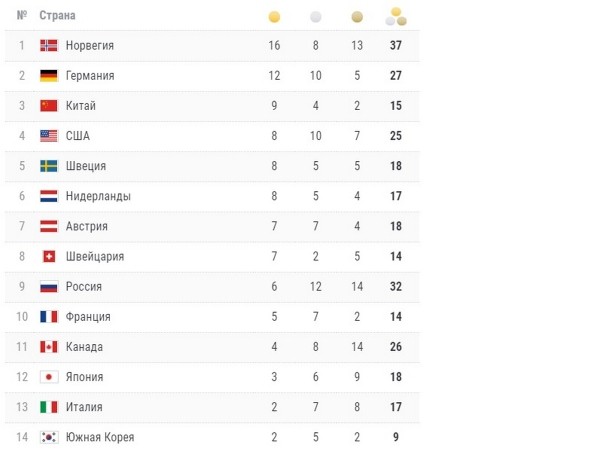Open the Южная Корея country link
The width and height of the screenshot is (600, 451).
(x=100, y=437)
